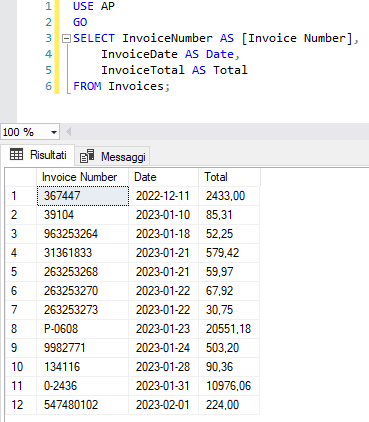Select cell with invoice number P-0608
Viewport: 369px width, 422px height.
[x=83, y=329]
